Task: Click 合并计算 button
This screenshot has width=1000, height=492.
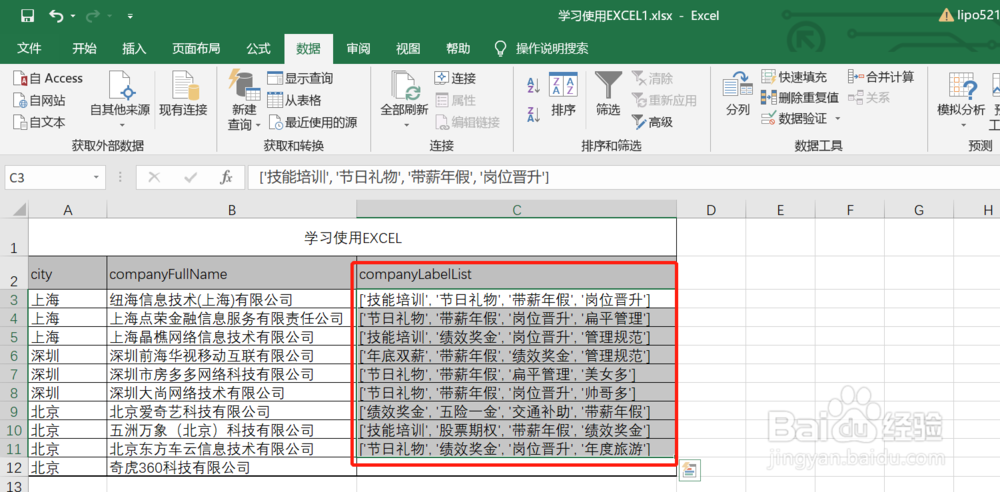Action: click(881, 77)
